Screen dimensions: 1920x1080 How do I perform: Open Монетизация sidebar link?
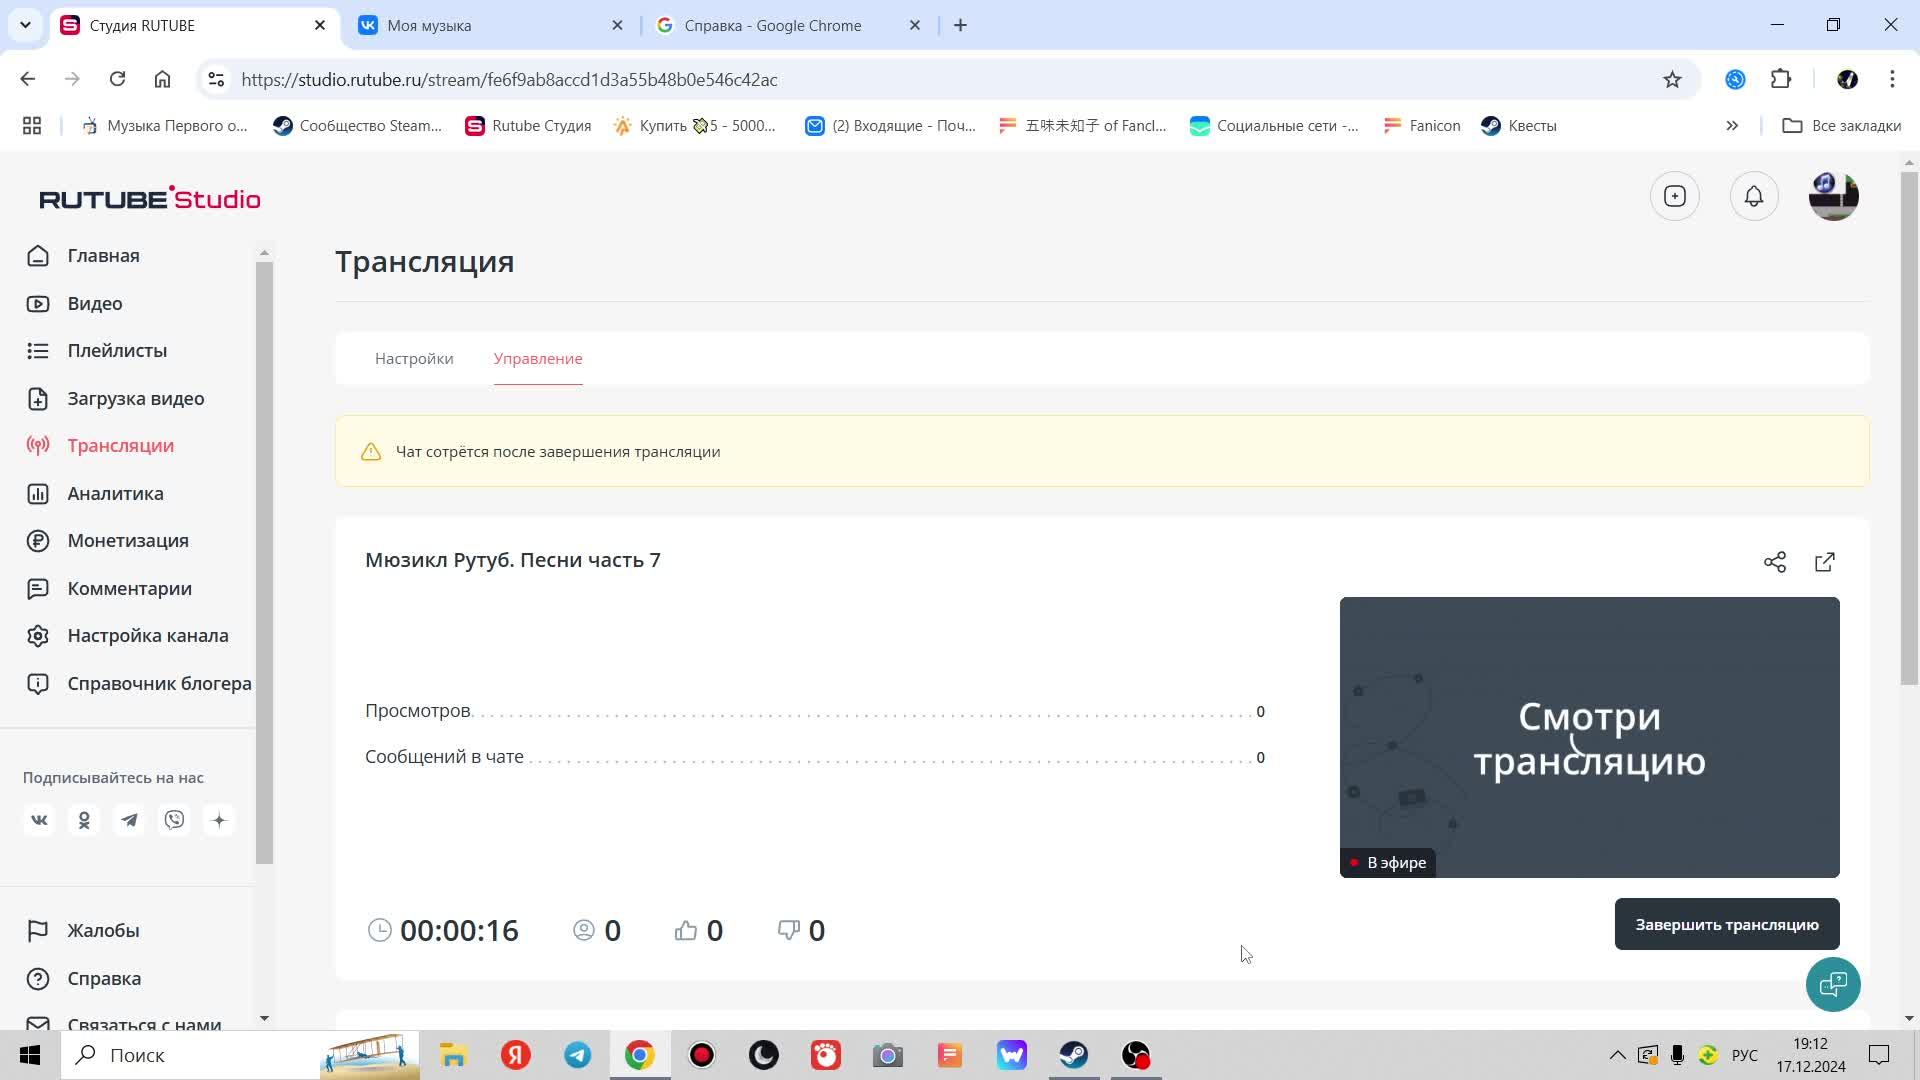(128, 541)
